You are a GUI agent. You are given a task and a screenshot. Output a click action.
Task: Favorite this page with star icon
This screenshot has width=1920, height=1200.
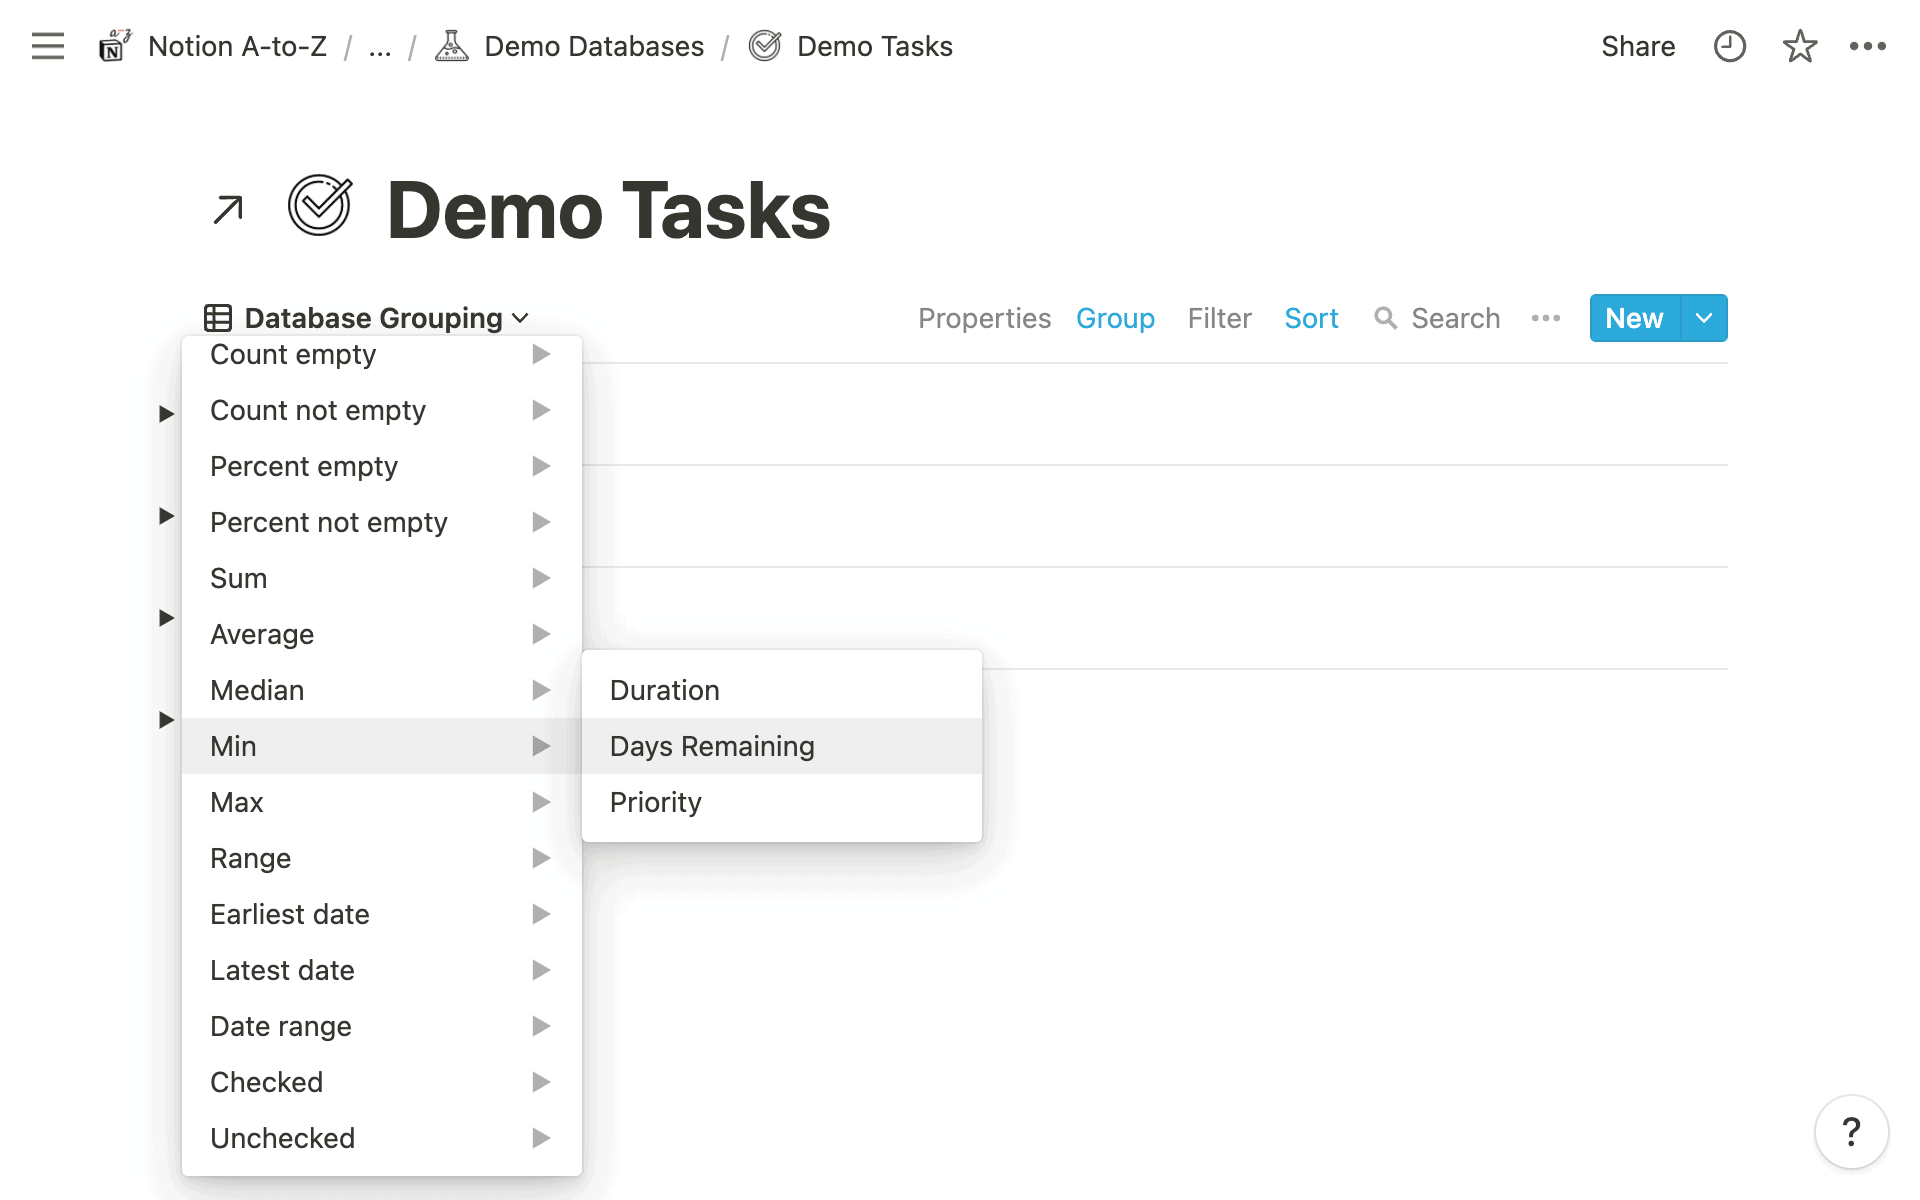[x=1799, y=46]
